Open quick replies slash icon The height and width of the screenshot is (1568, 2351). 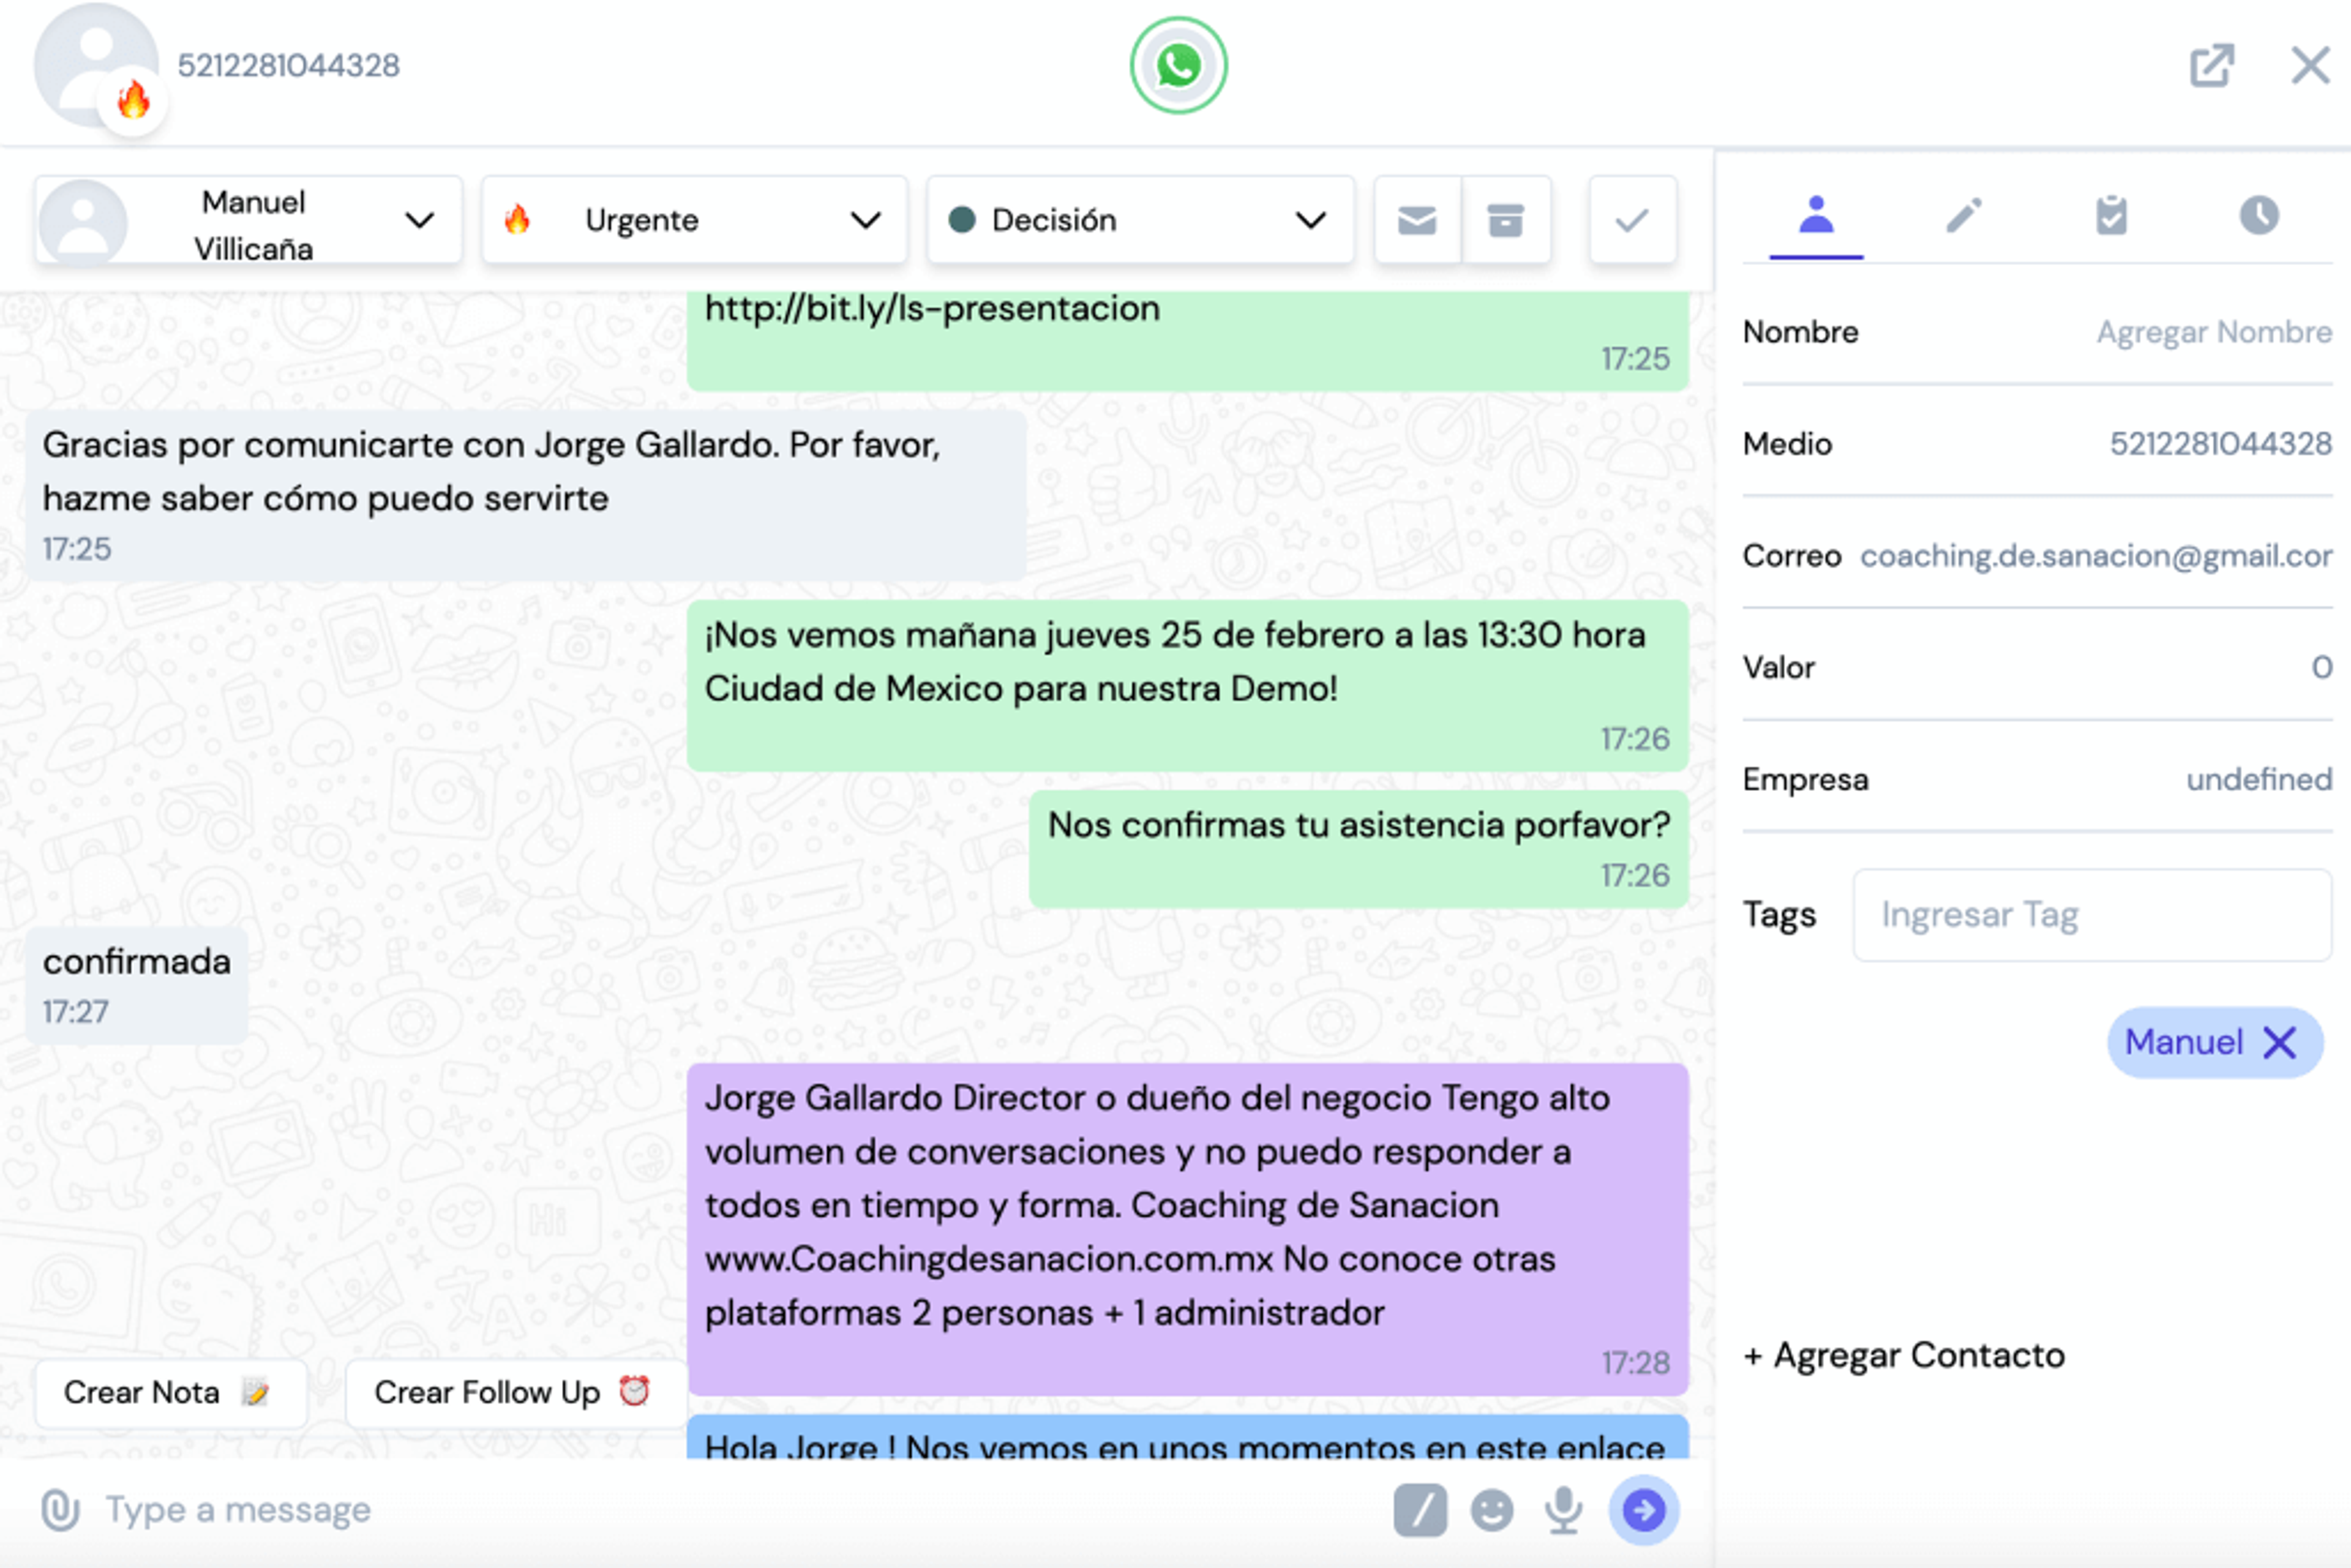pos(1420,1510)
